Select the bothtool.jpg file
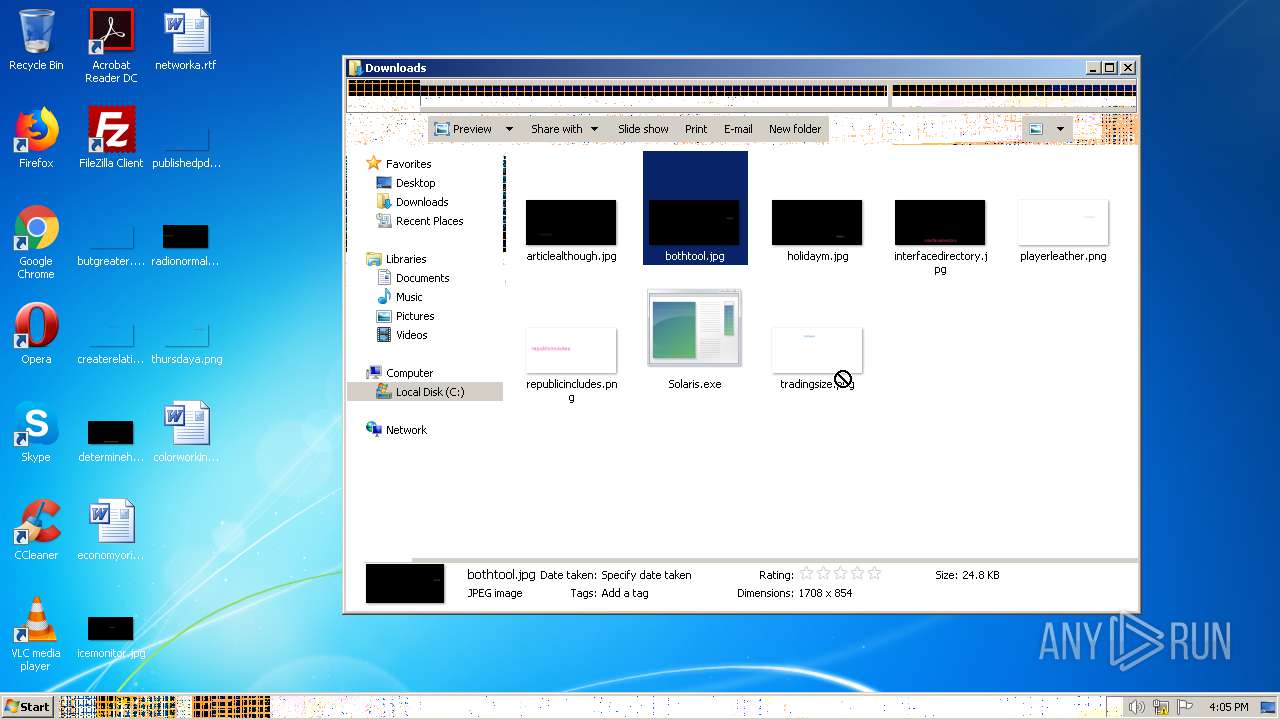This screenshot has width=1280, height=720. pyautogui.click(x=695, y=208)
